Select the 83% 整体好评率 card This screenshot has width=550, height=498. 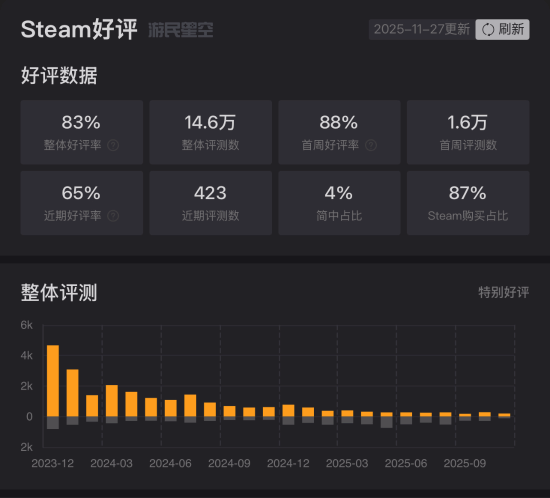pos(82,132)
